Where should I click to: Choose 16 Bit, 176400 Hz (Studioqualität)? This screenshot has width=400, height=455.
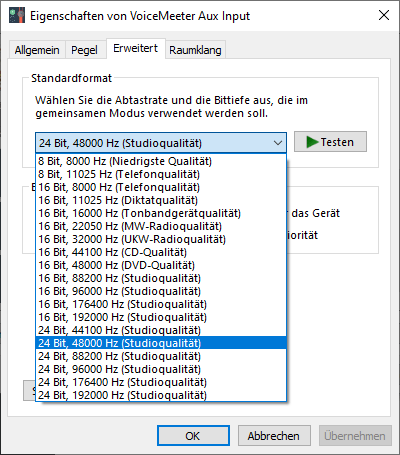coord(161,304)
